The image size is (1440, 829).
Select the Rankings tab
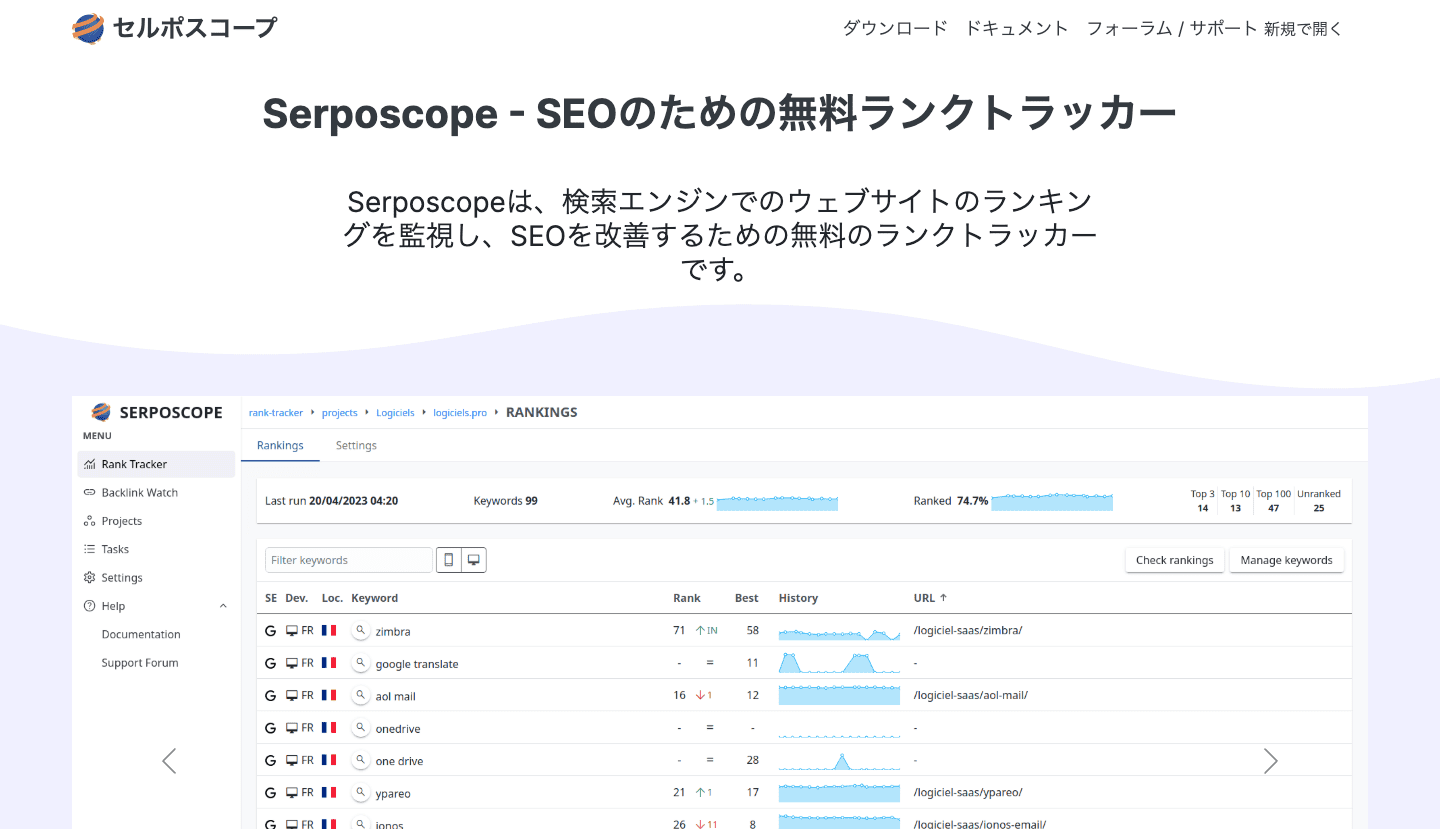[x=280, y=444]
